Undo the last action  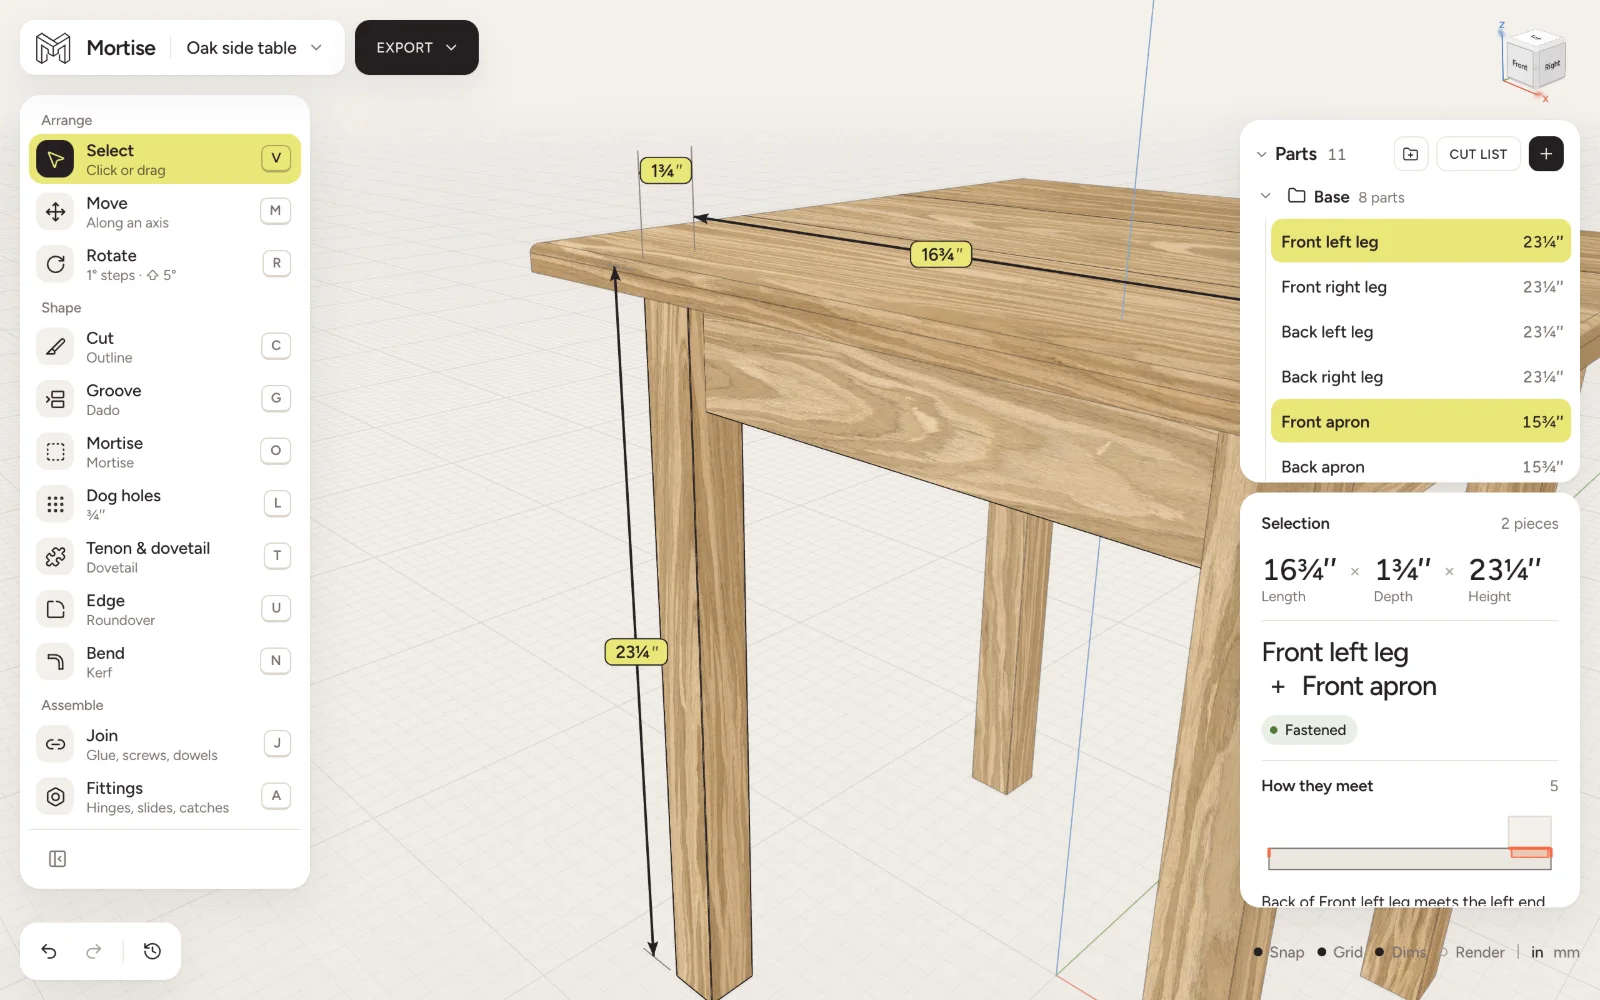[49, 951]
